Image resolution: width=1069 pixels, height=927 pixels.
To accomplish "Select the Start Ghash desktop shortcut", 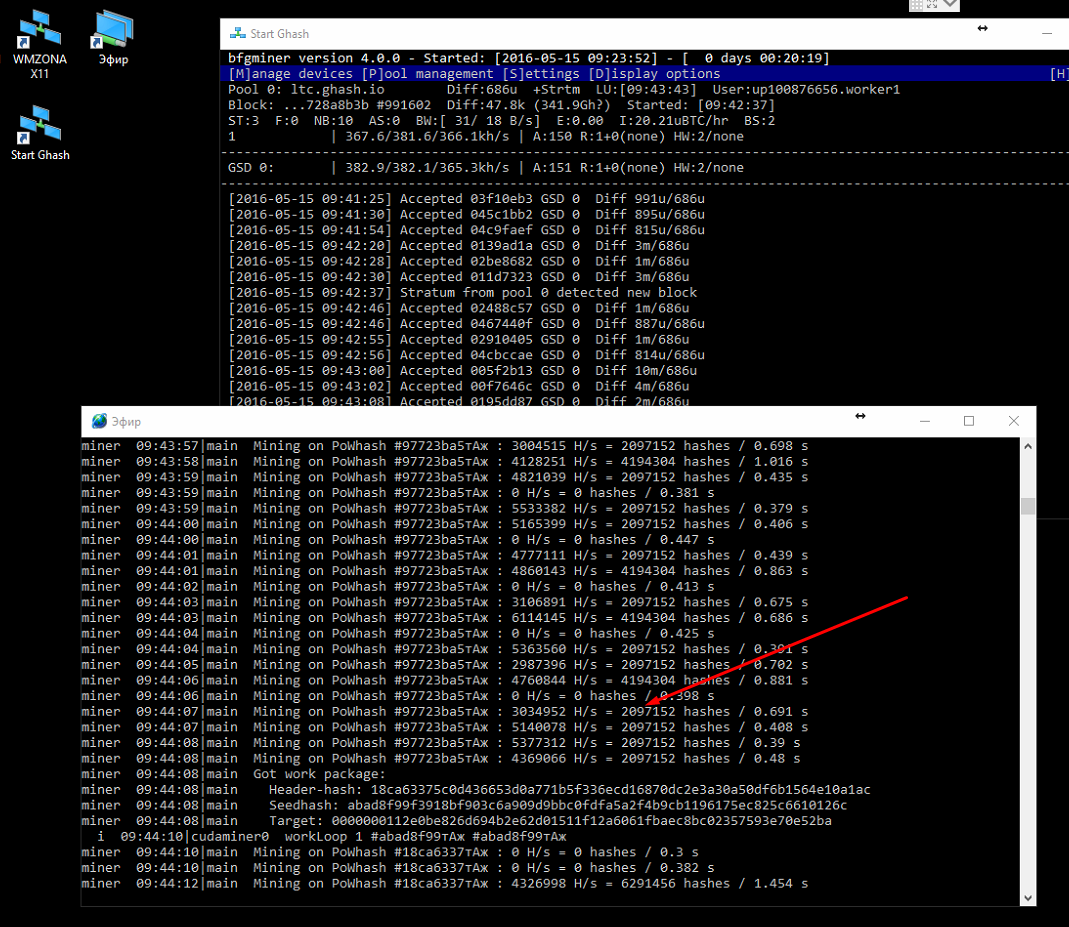I will (39, 129).
